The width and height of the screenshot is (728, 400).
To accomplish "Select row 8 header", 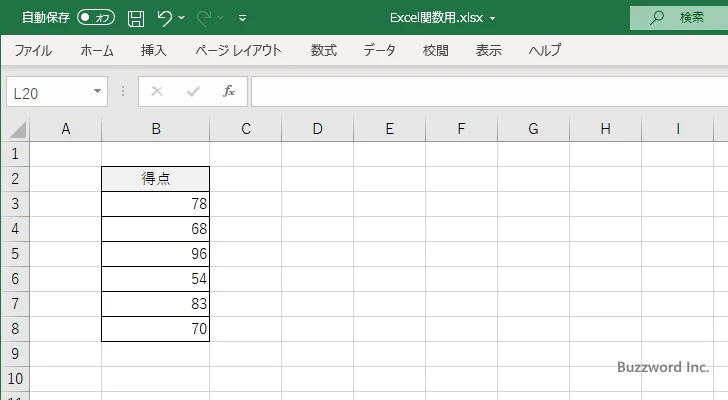I will point(15,329).
